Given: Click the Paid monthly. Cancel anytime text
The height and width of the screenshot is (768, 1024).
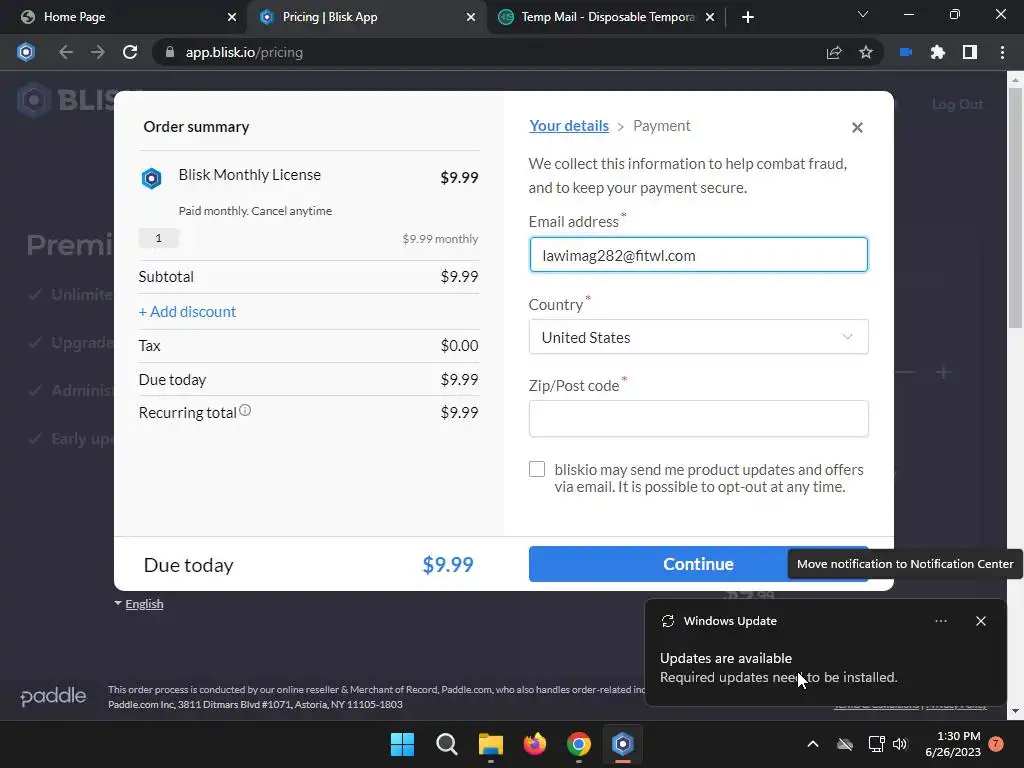Looking at the screenshot, I should [255, 211].
